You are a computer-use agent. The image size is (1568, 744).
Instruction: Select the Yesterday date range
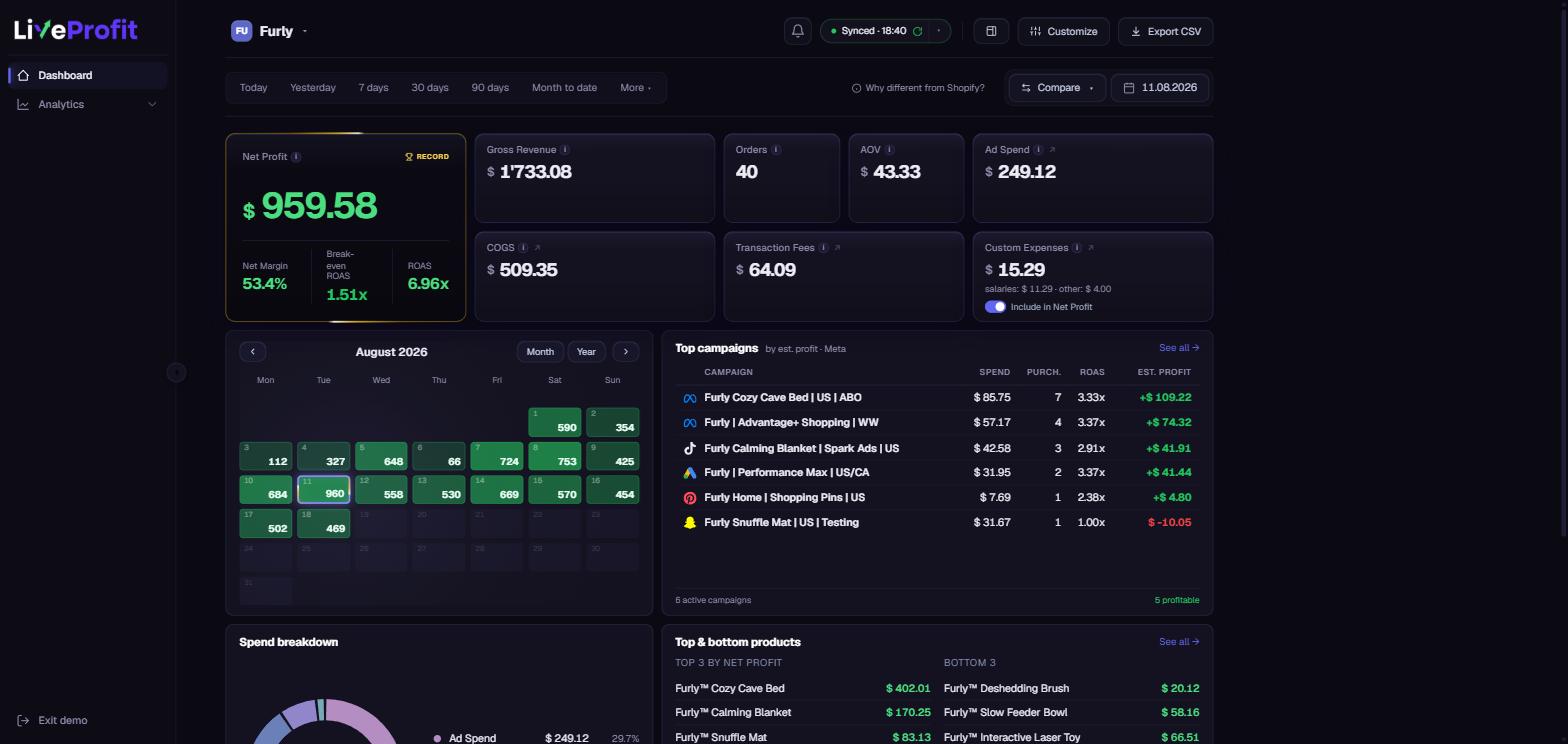[x=313, y=88]
